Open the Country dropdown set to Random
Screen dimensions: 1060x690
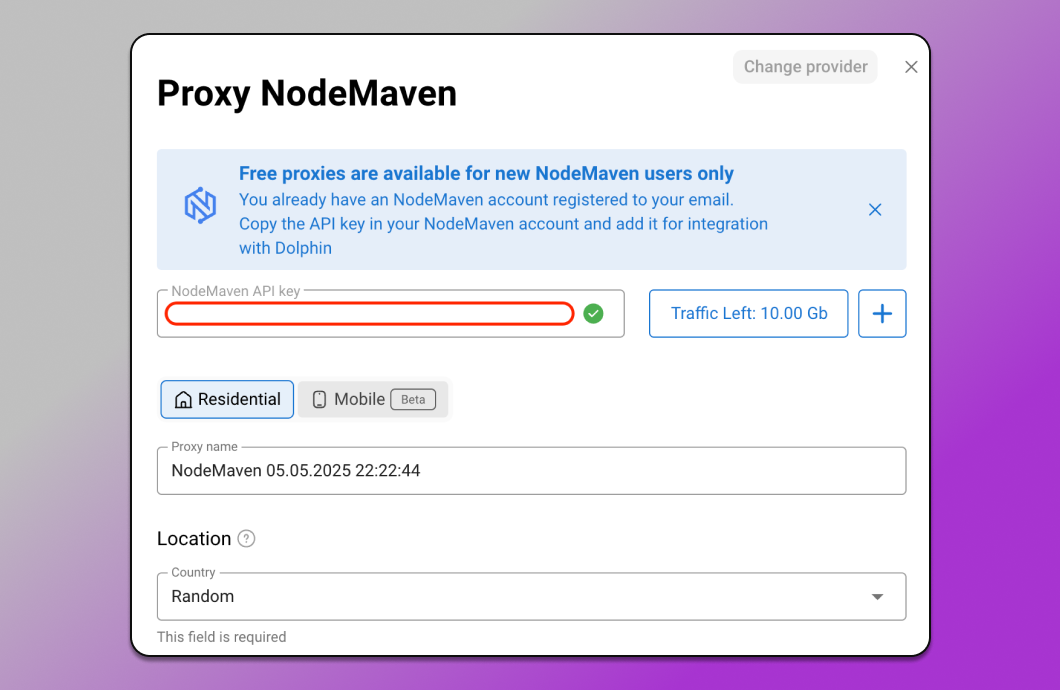pyautogui.click(x=531, y=597)
